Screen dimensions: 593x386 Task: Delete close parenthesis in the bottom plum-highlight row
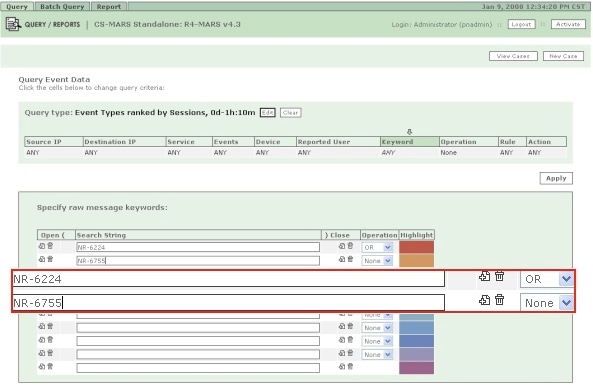350,366
